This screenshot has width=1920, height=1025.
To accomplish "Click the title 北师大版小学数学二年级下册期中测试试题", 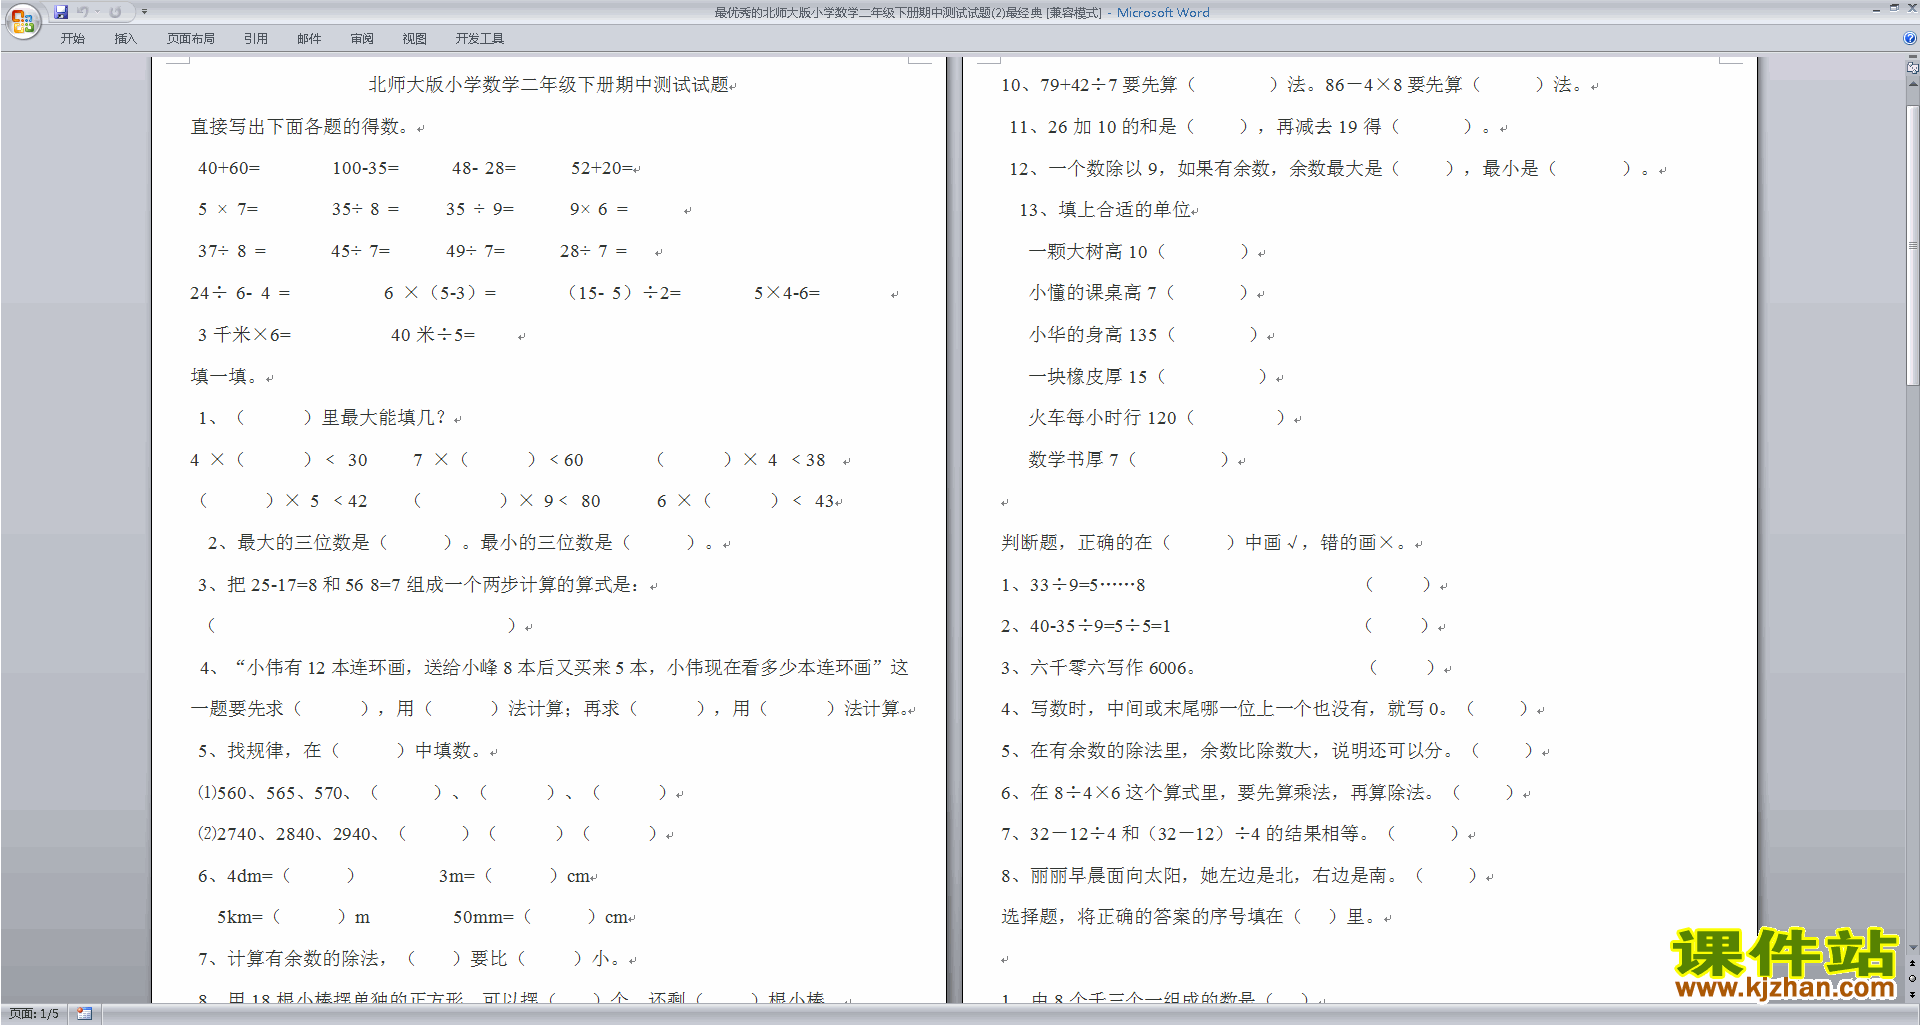I will click(548, 85).
